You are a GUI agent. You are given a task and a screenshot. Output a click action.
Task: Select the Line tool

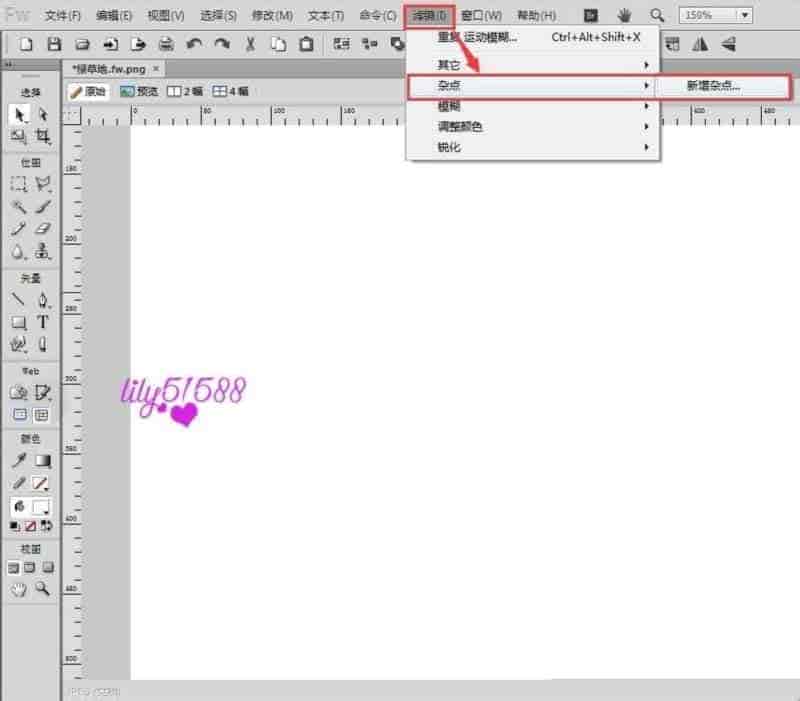pyautogui.click(x=19, y=299)
